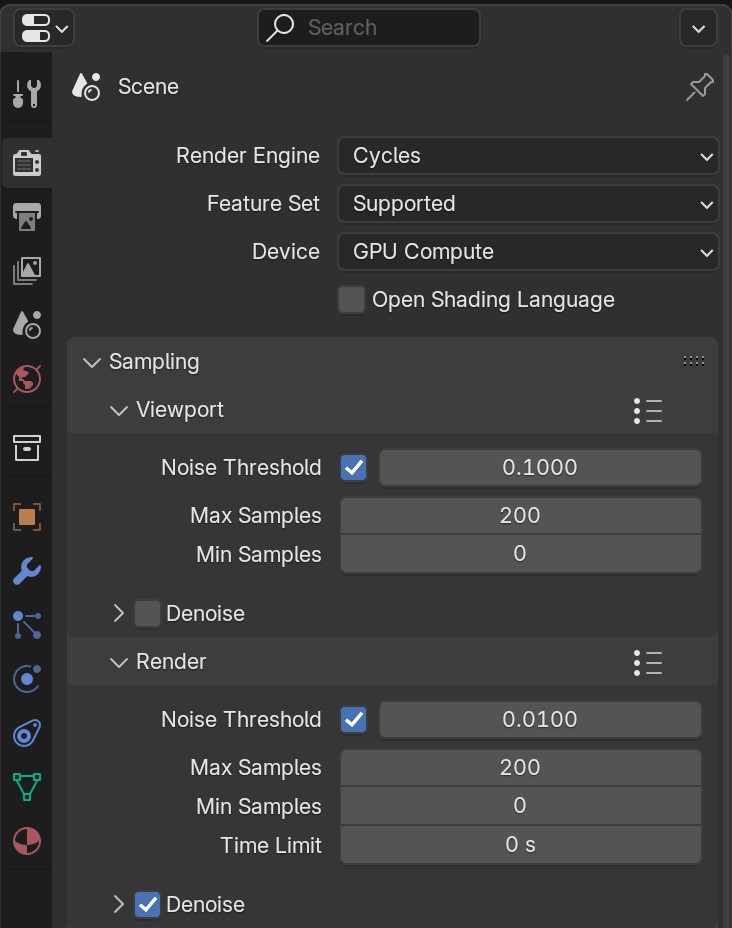Click Viewport Max Samples field
The width and height of the screenshot is (732, 928).
coord(521,515)
